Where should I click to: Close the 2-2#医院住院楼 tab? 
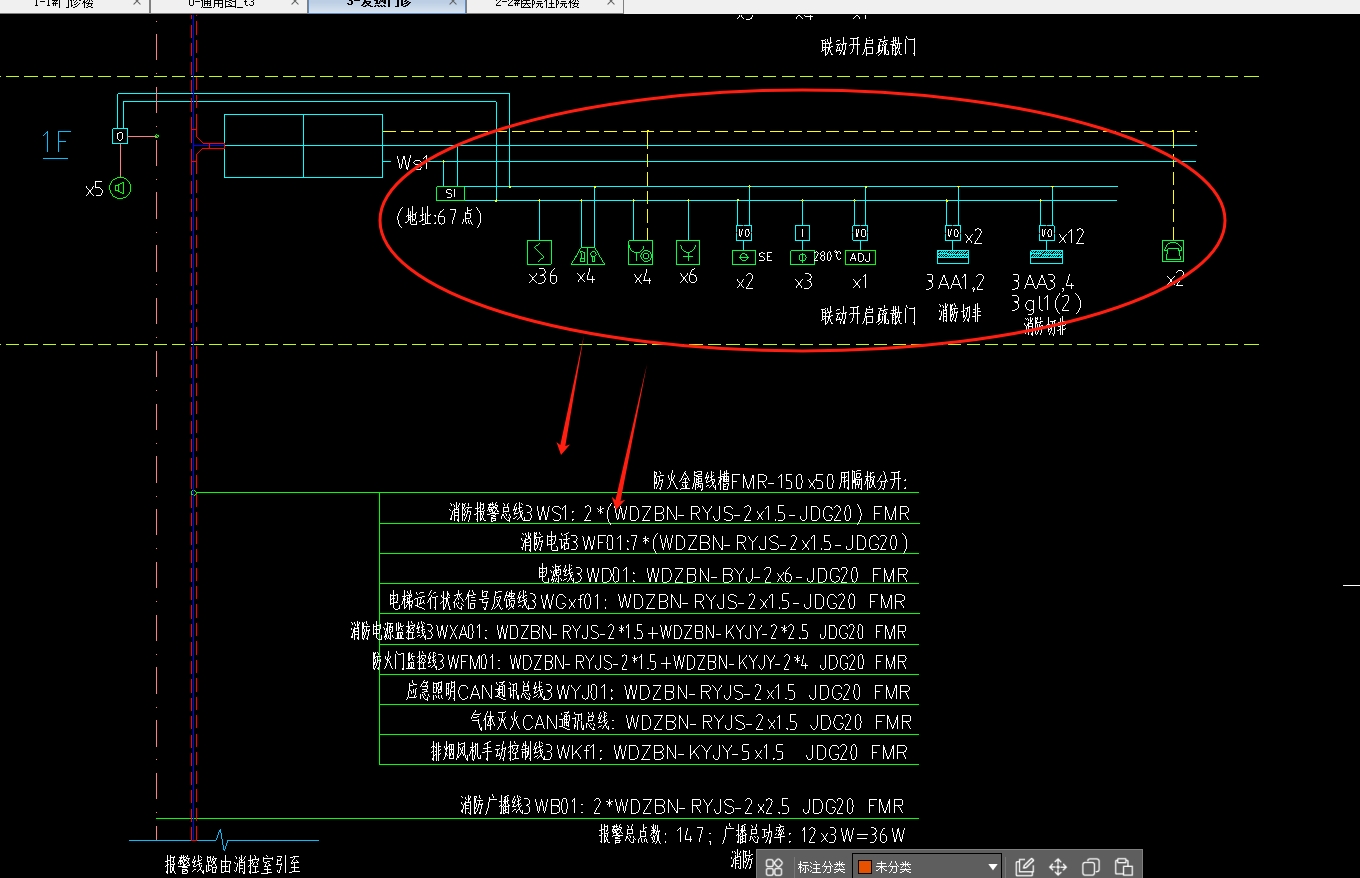pos(610,4)
